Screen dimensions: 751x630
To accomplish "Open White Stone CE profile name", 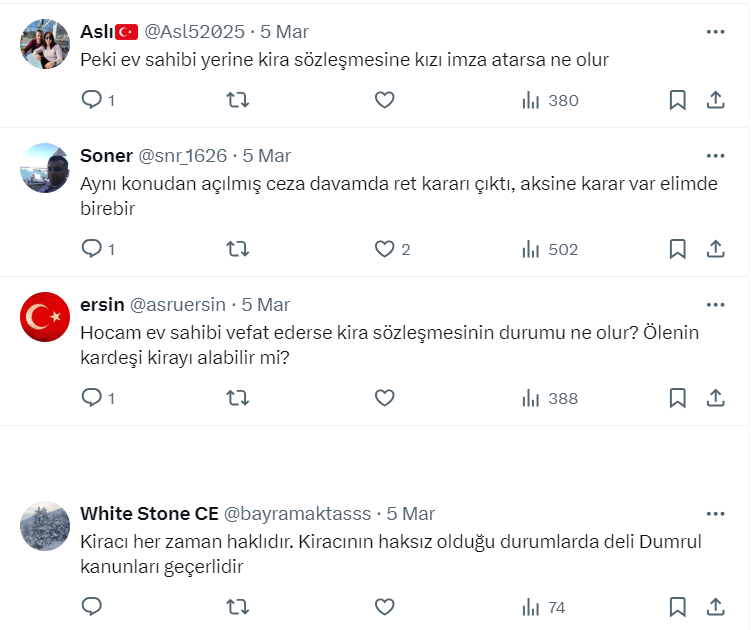I will click(148, 514).
